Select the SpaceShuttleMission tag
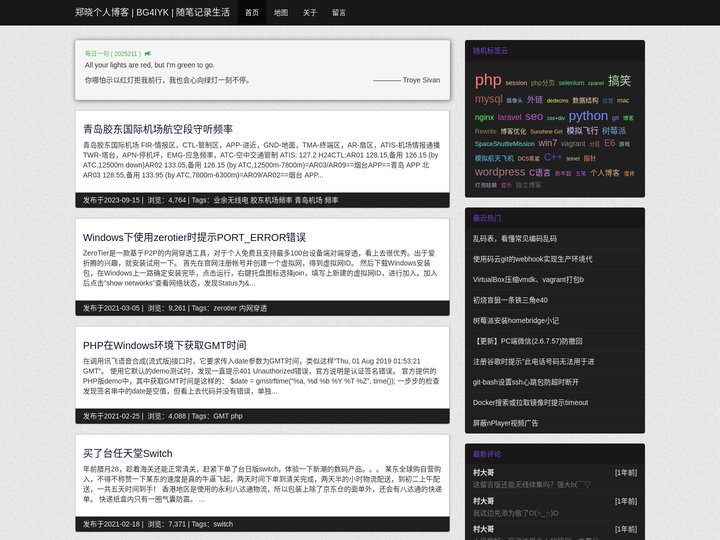Image resolution: width=720 pixels, height=540 pixels. click(505, 144)
